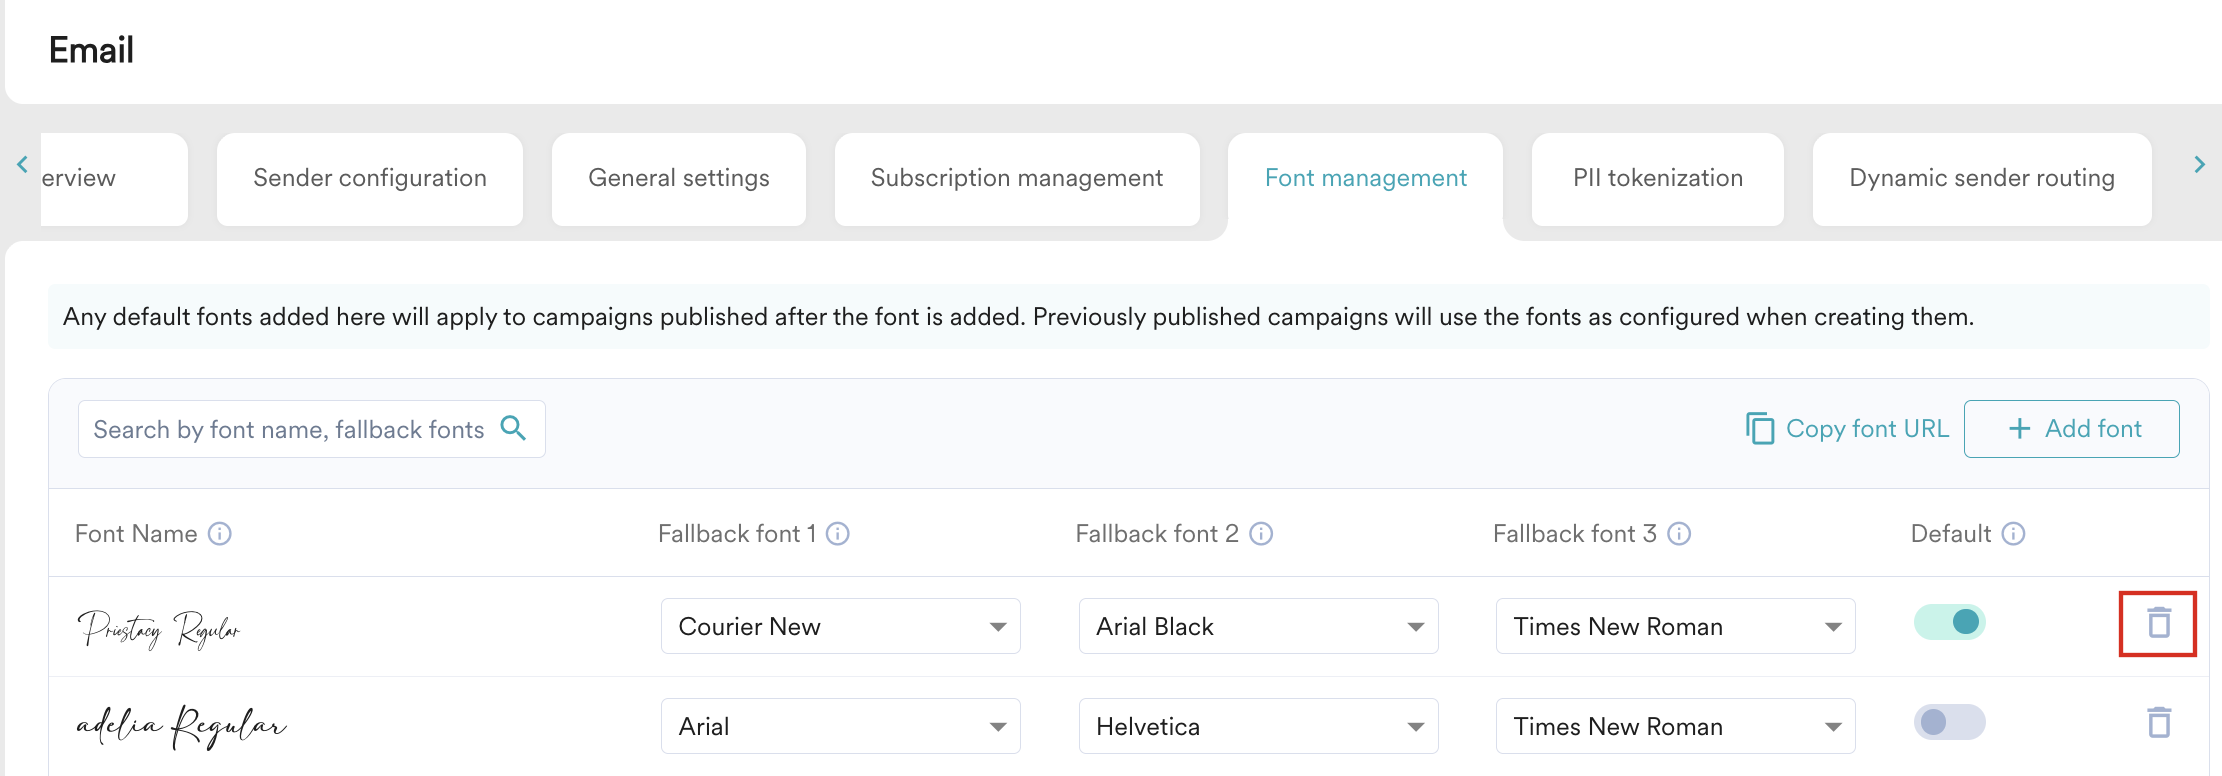This screenshot has height=776, width=2222.
Task: Delete the Priestacy Regular font row
Action: point(2158,623)
